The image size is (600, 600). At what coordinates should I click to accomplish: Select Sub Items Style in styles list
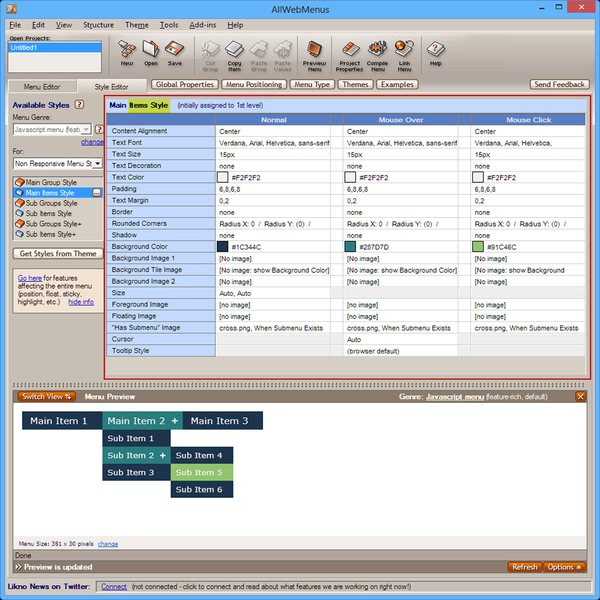[48, 214]
